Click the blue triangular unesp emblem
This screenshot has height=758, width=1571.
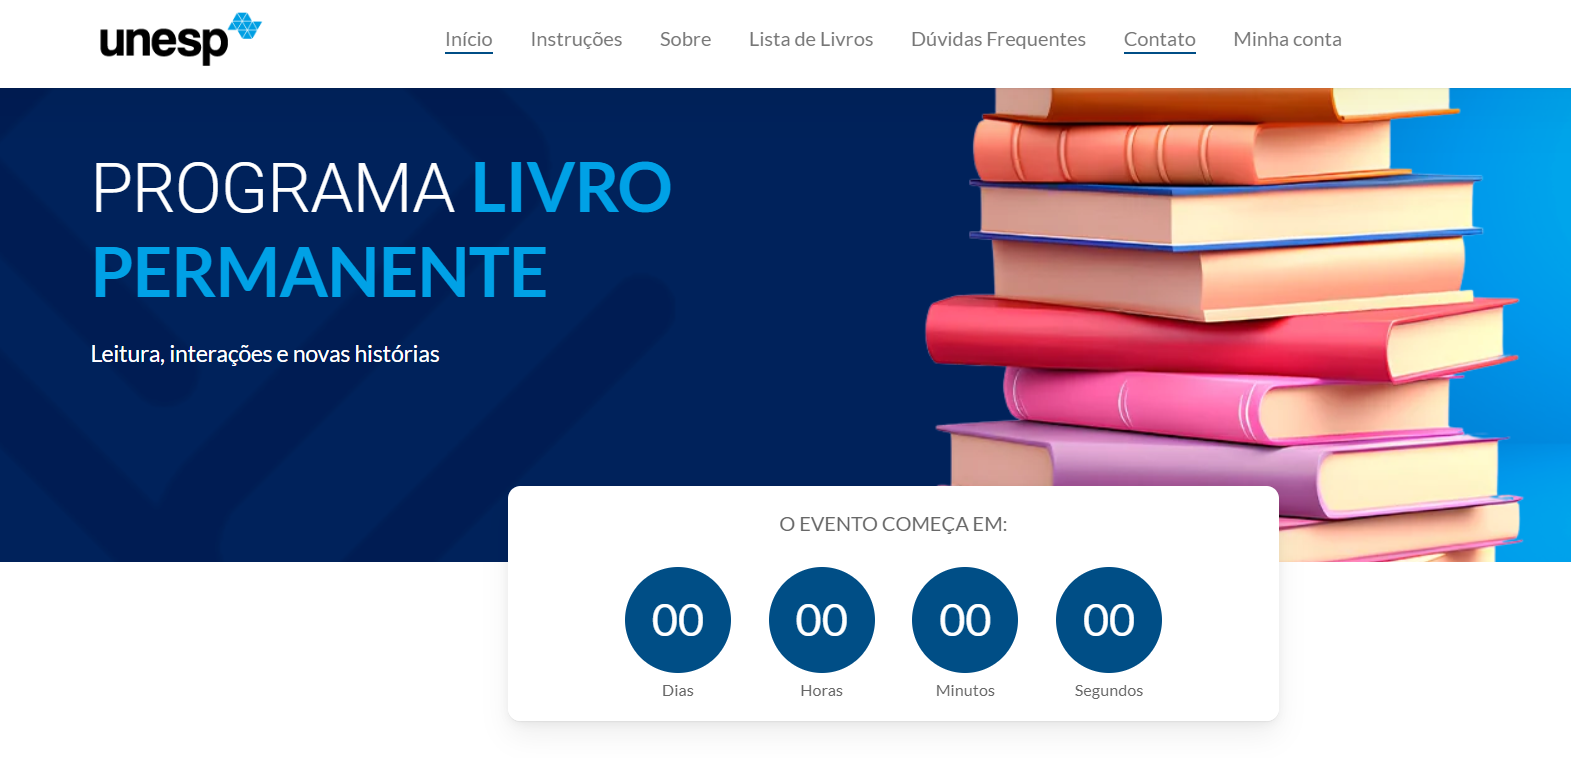(245, 26)
